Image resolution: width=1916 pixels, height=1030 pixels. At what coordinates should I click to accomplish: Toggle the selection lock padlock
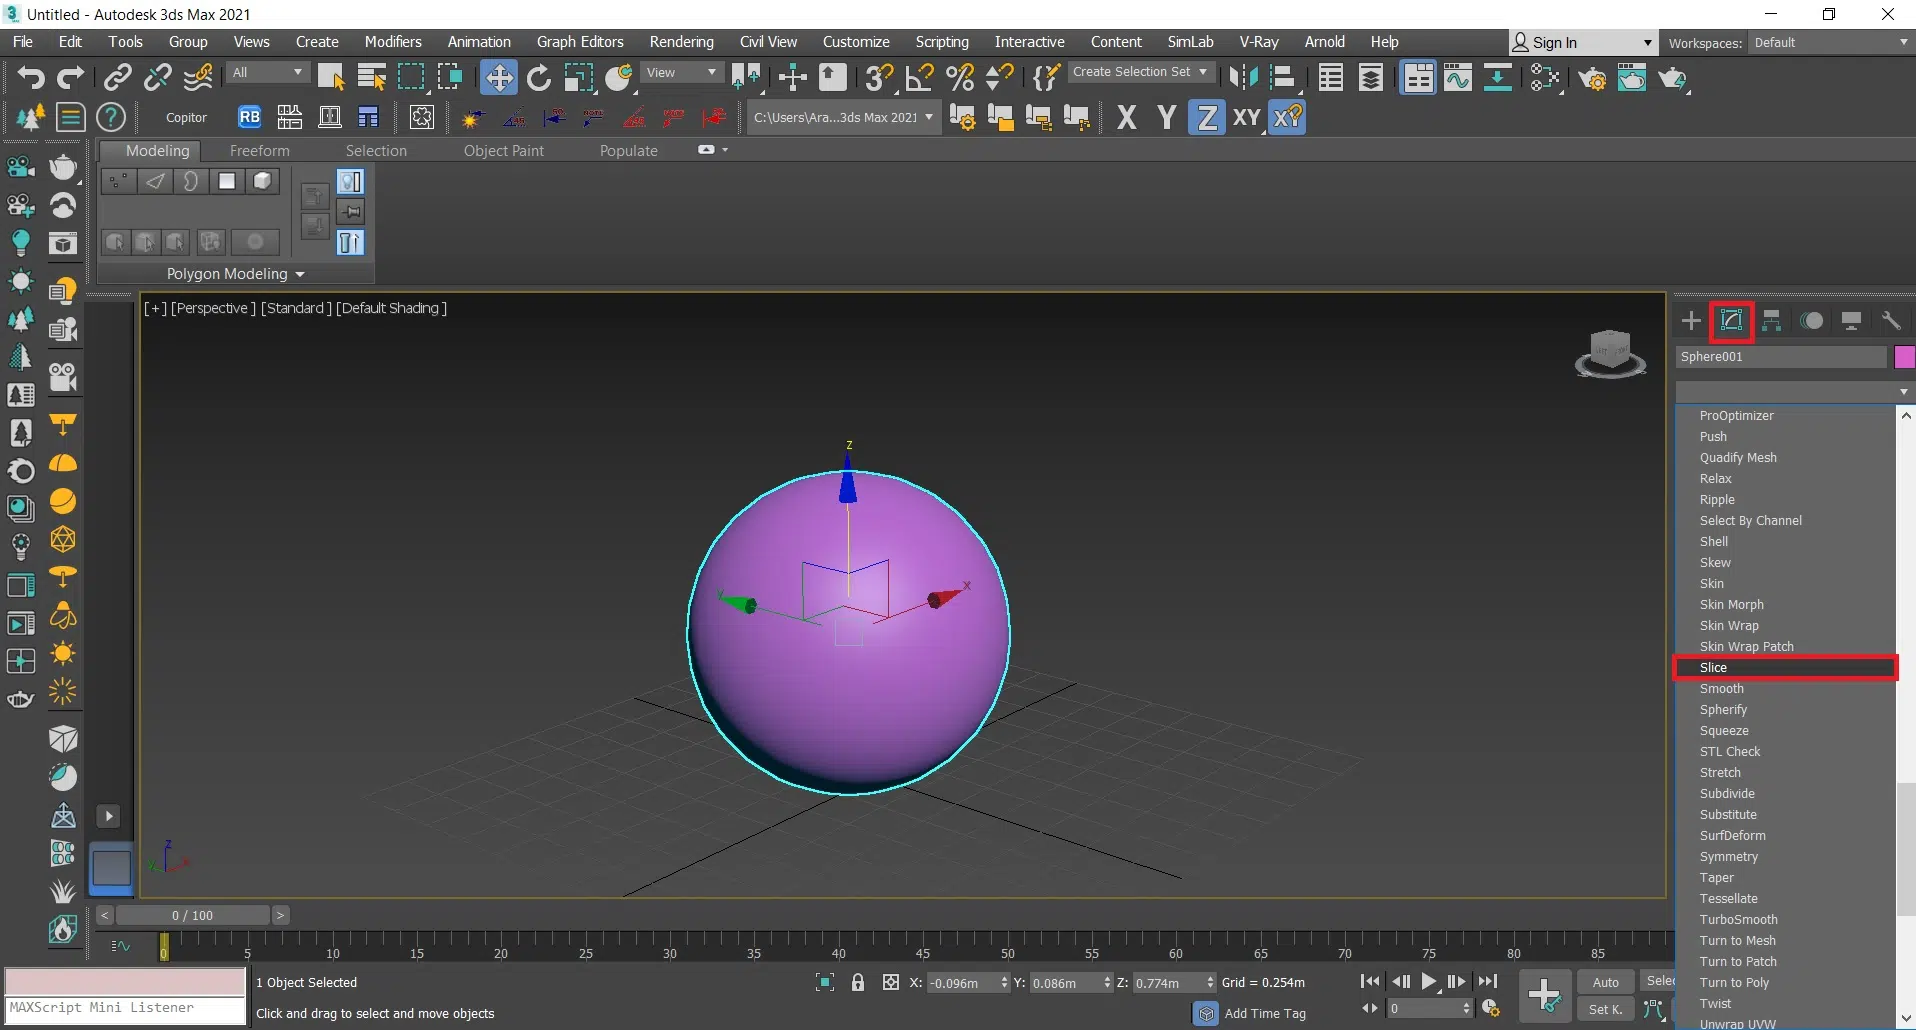point(857,983)
